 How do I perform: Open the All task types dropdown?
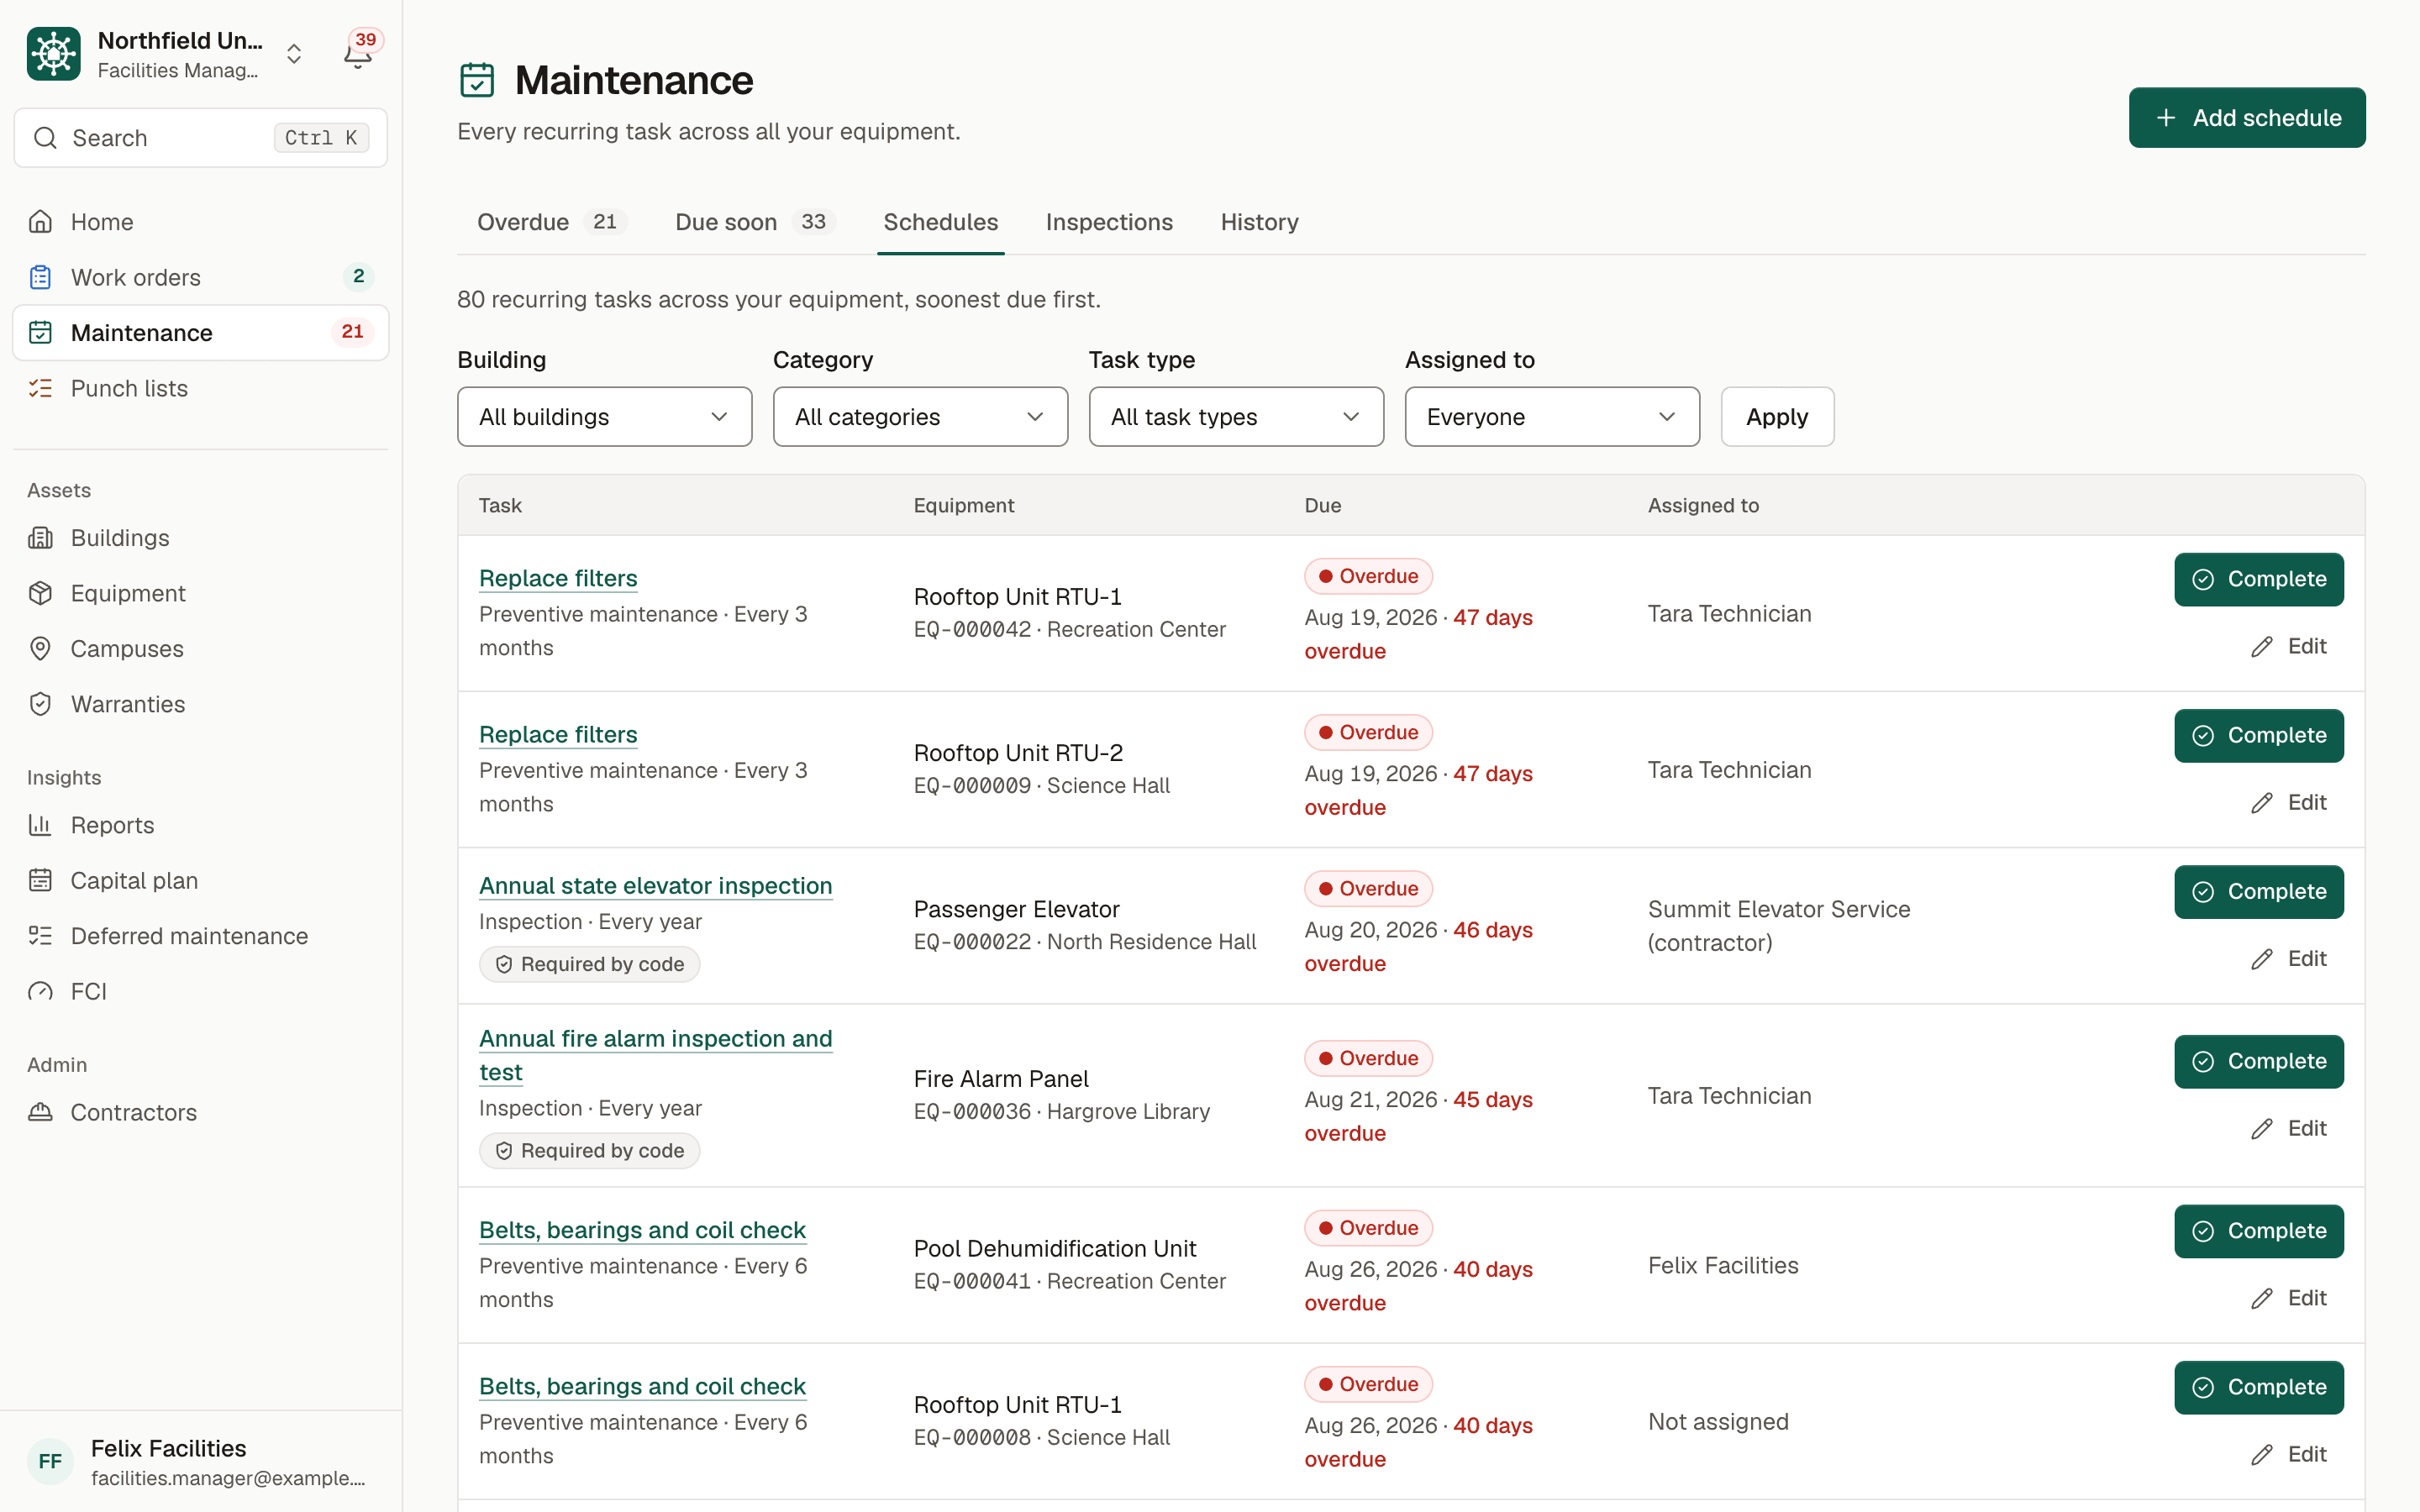pyautogui.click(x=1236, y=417)
